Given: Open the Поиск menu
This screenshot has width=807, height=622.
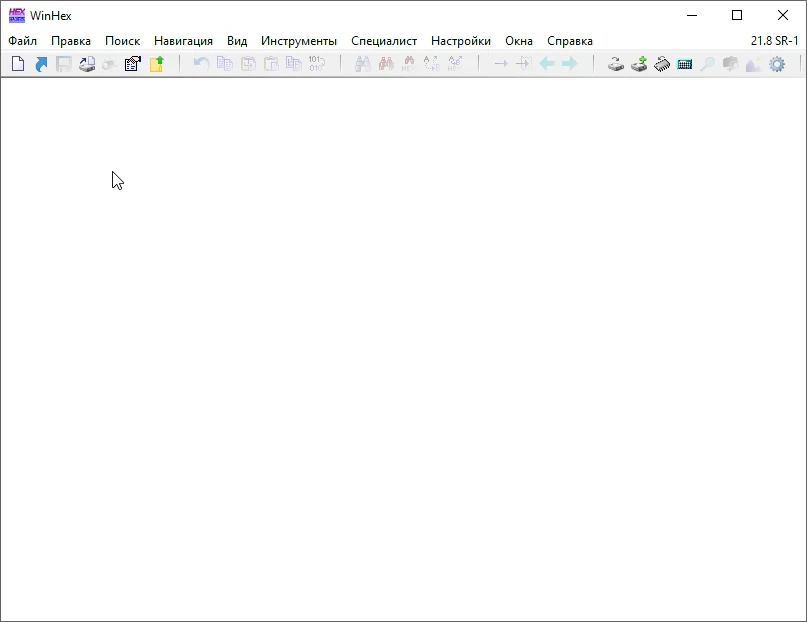Looking at the screenshot, I should [122, 41].
